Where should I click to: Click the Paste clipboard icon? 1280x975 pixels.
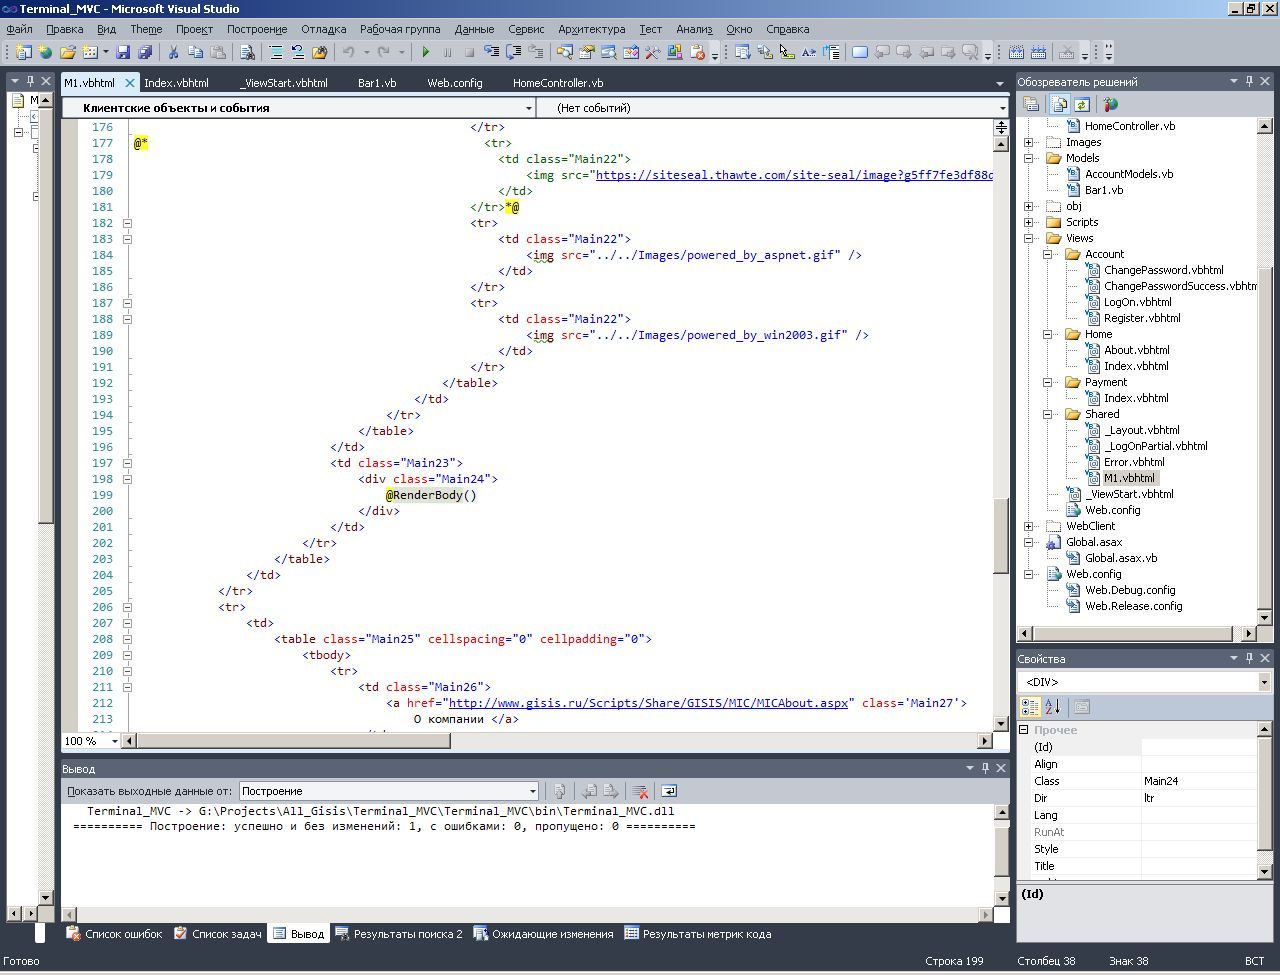[218, 52]
